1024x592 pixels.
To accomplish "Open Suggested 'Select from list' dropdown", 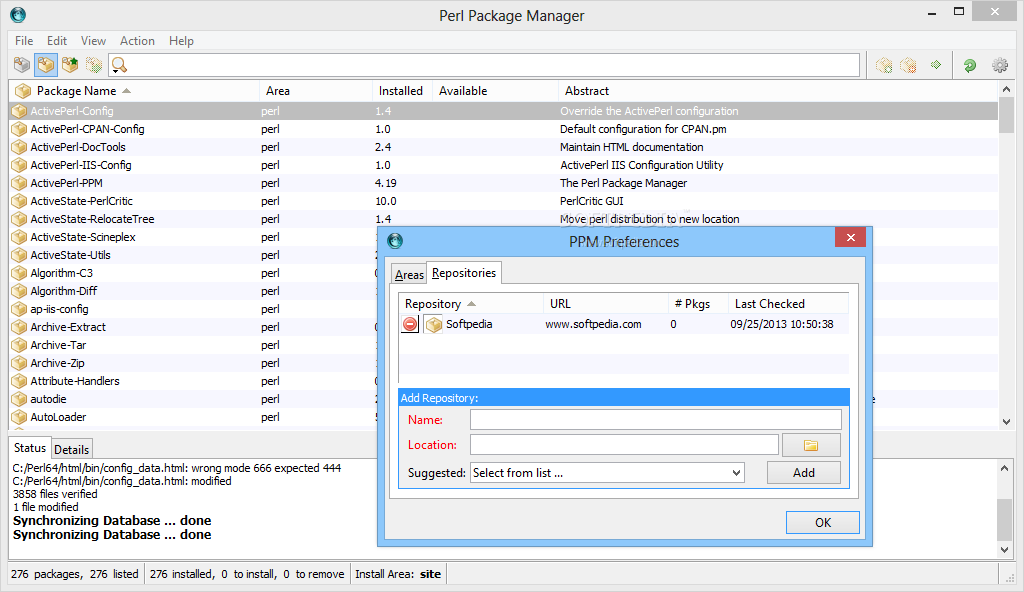I will (x=607, y=472).
